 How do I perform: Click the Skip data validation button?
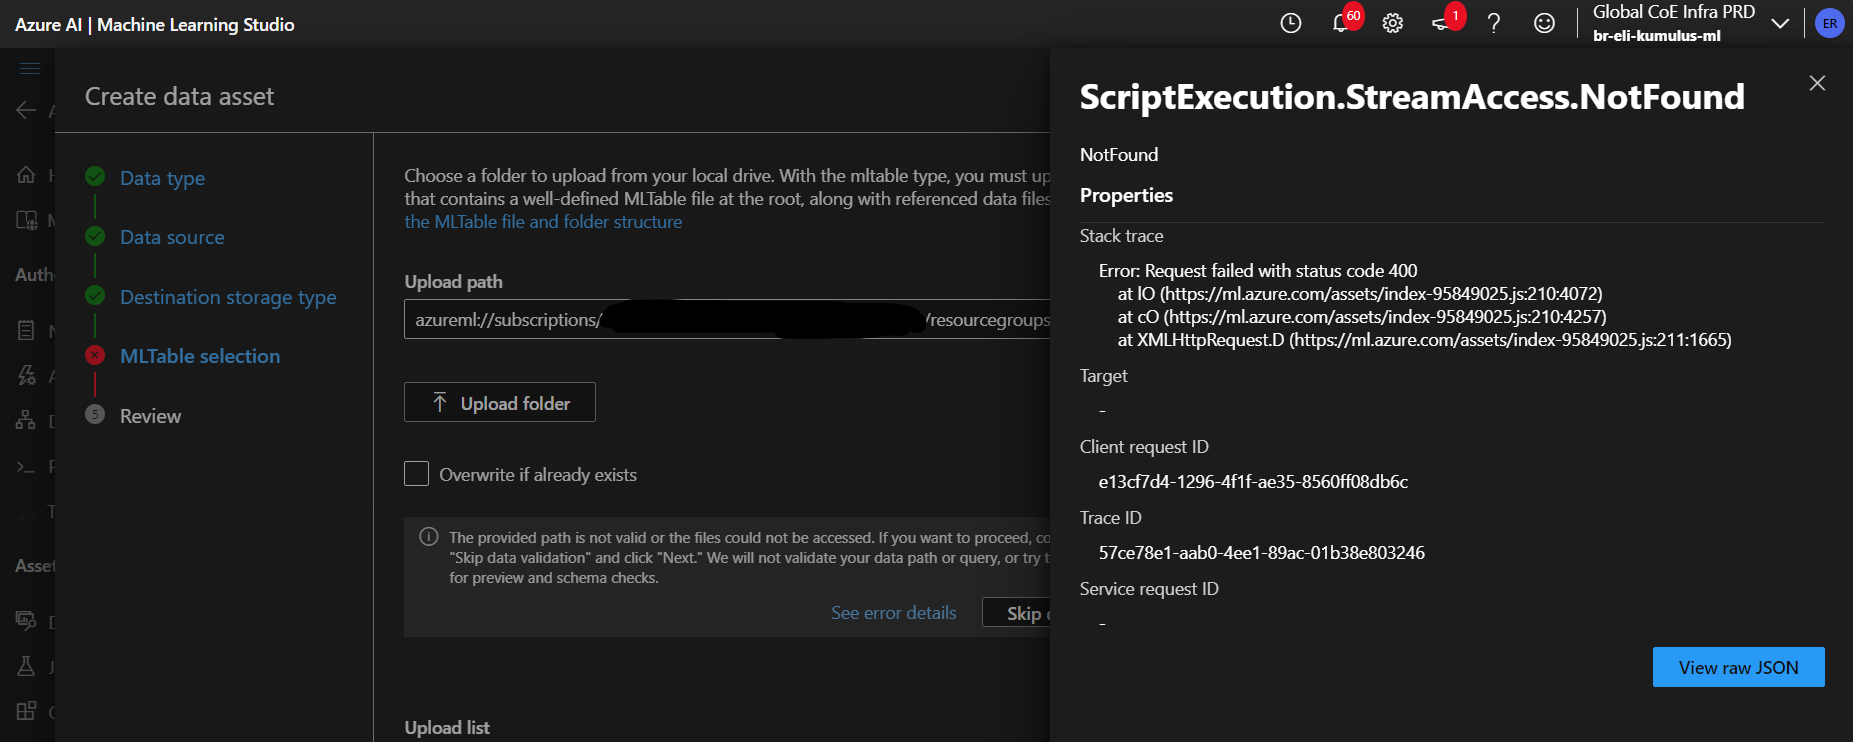(1016, 613)
